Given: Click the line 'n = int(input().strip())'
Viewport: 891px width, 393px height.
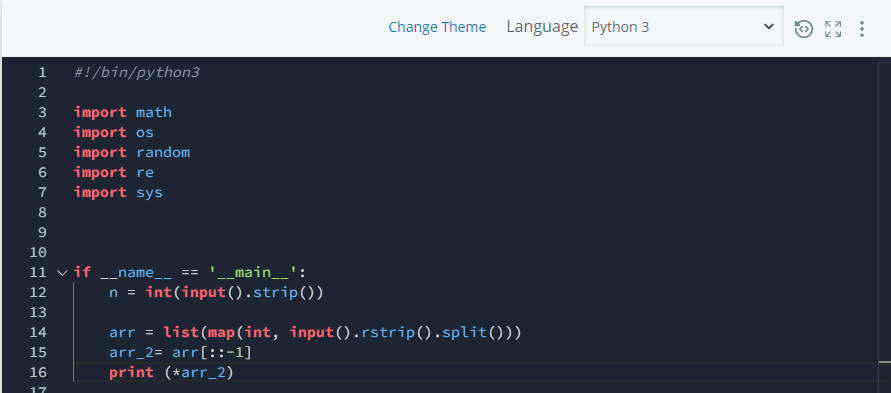Looking at the screenshot, I should [x=216, y=292].
